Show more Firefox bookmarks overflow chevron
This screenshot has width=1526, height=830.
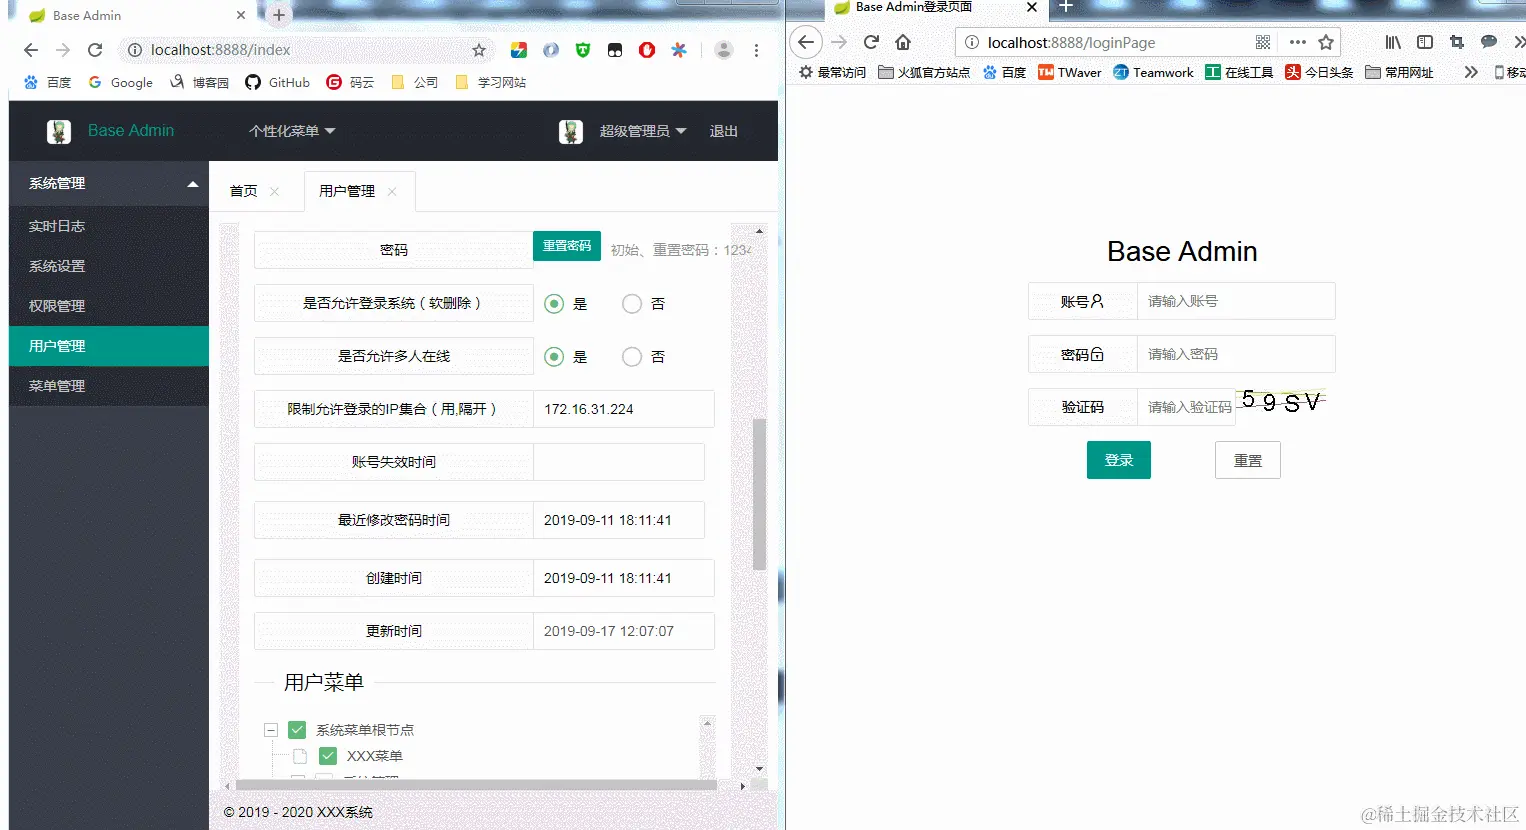pos(1471,72)
